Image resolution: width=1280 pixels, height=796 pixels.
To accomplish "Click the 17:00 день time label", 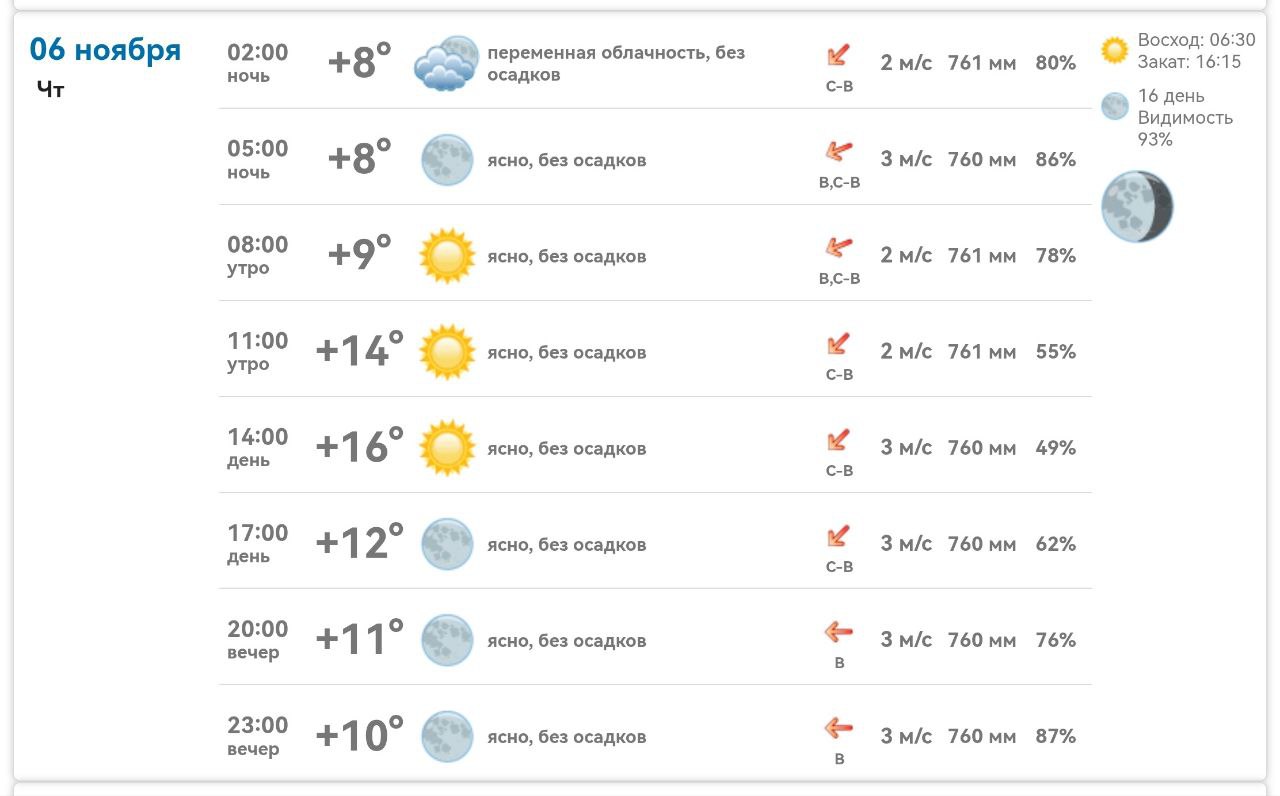I will [257, 543].
